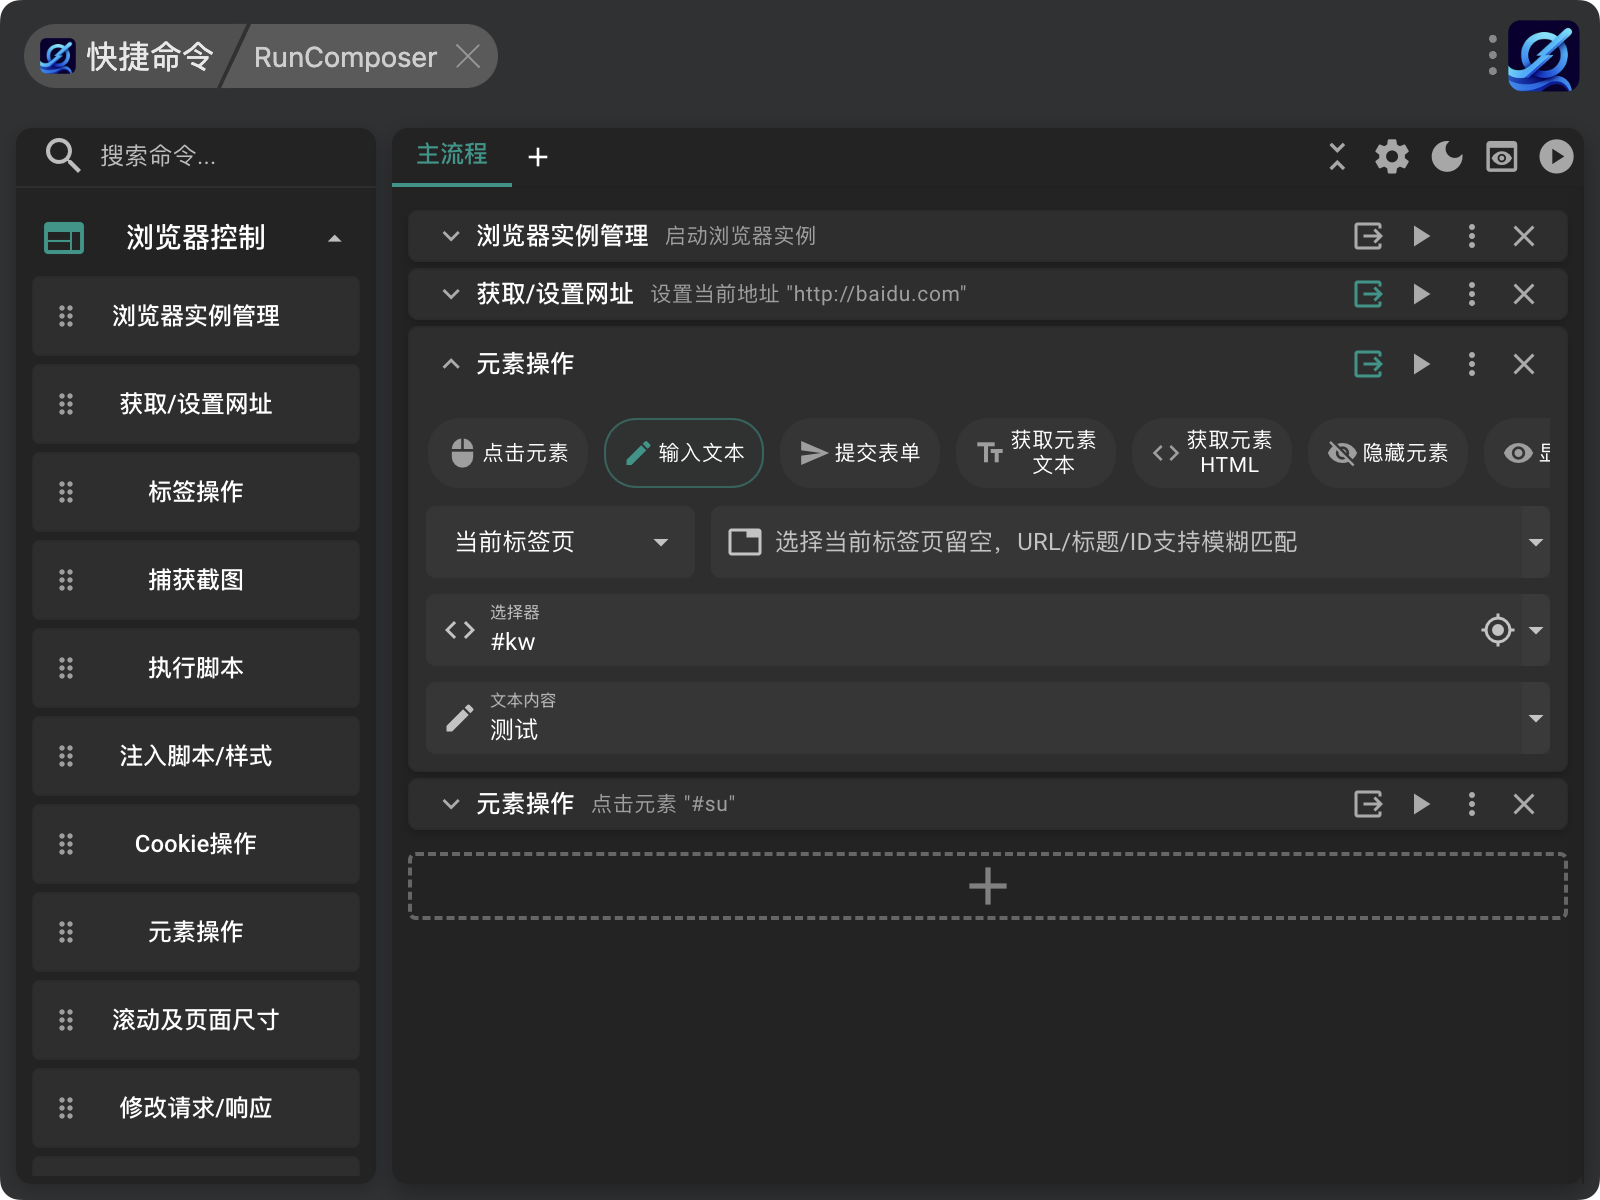Select the 输入文本 action

[684, 453]
